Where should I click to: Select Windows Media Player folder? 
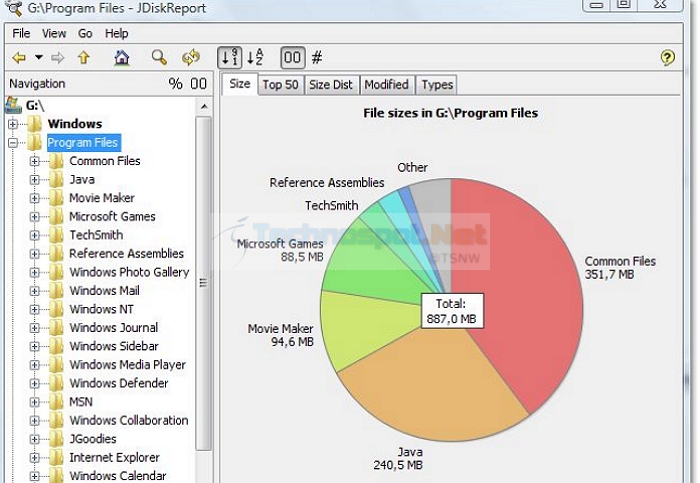click(x=127, y=365)
